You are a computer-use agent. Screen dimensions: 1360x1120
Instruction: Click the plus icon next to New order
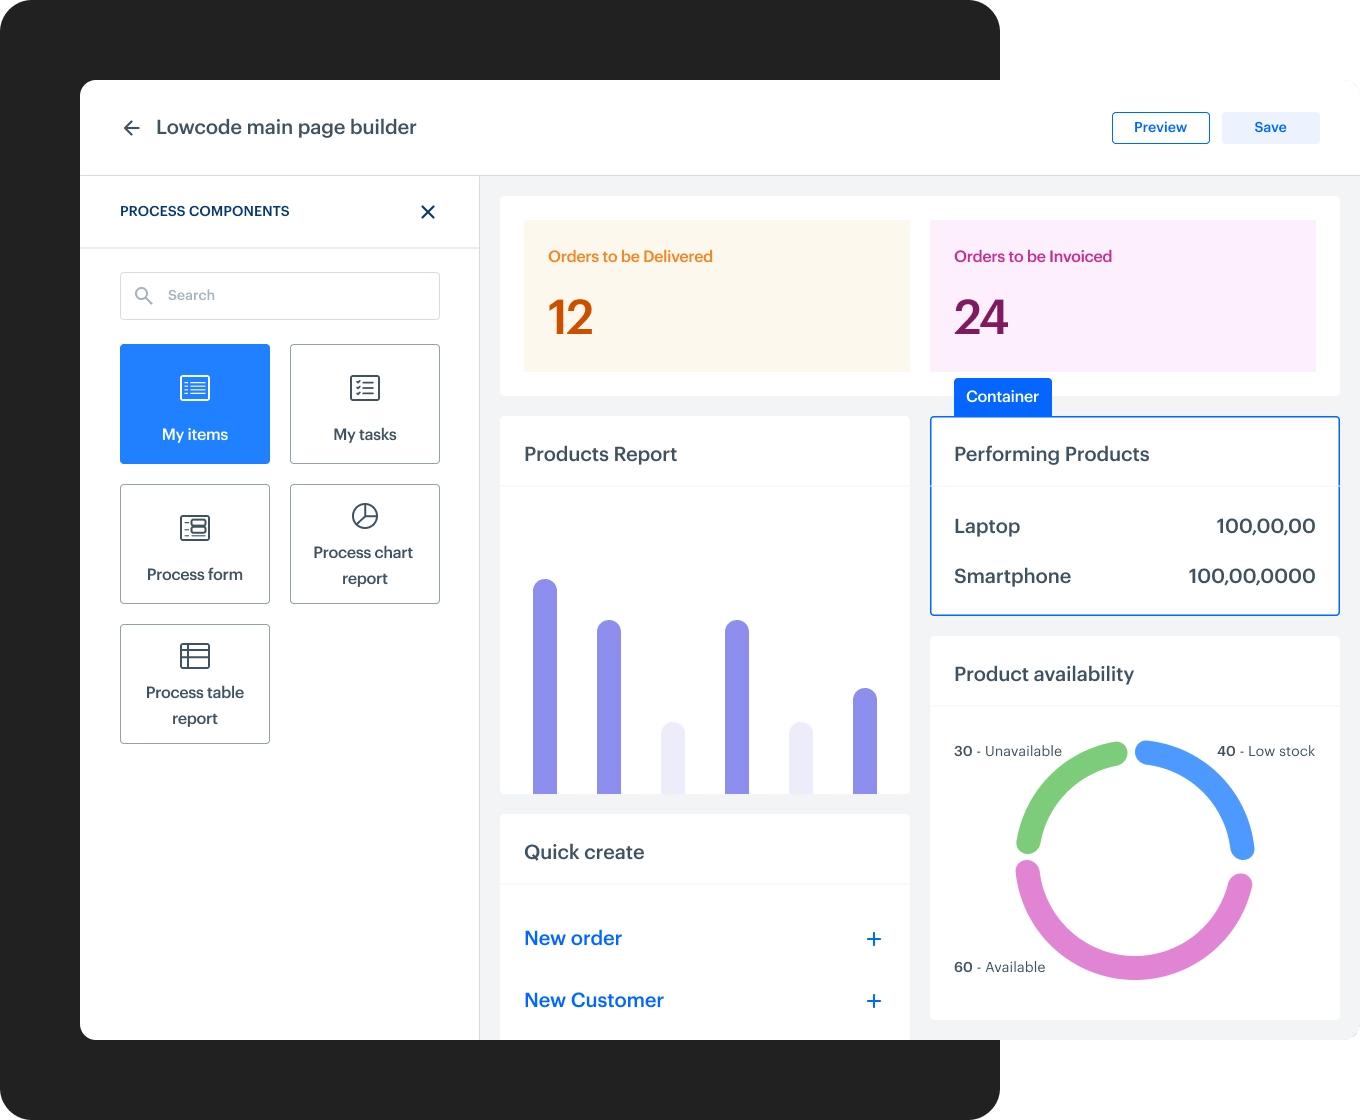tap(873, 939)
